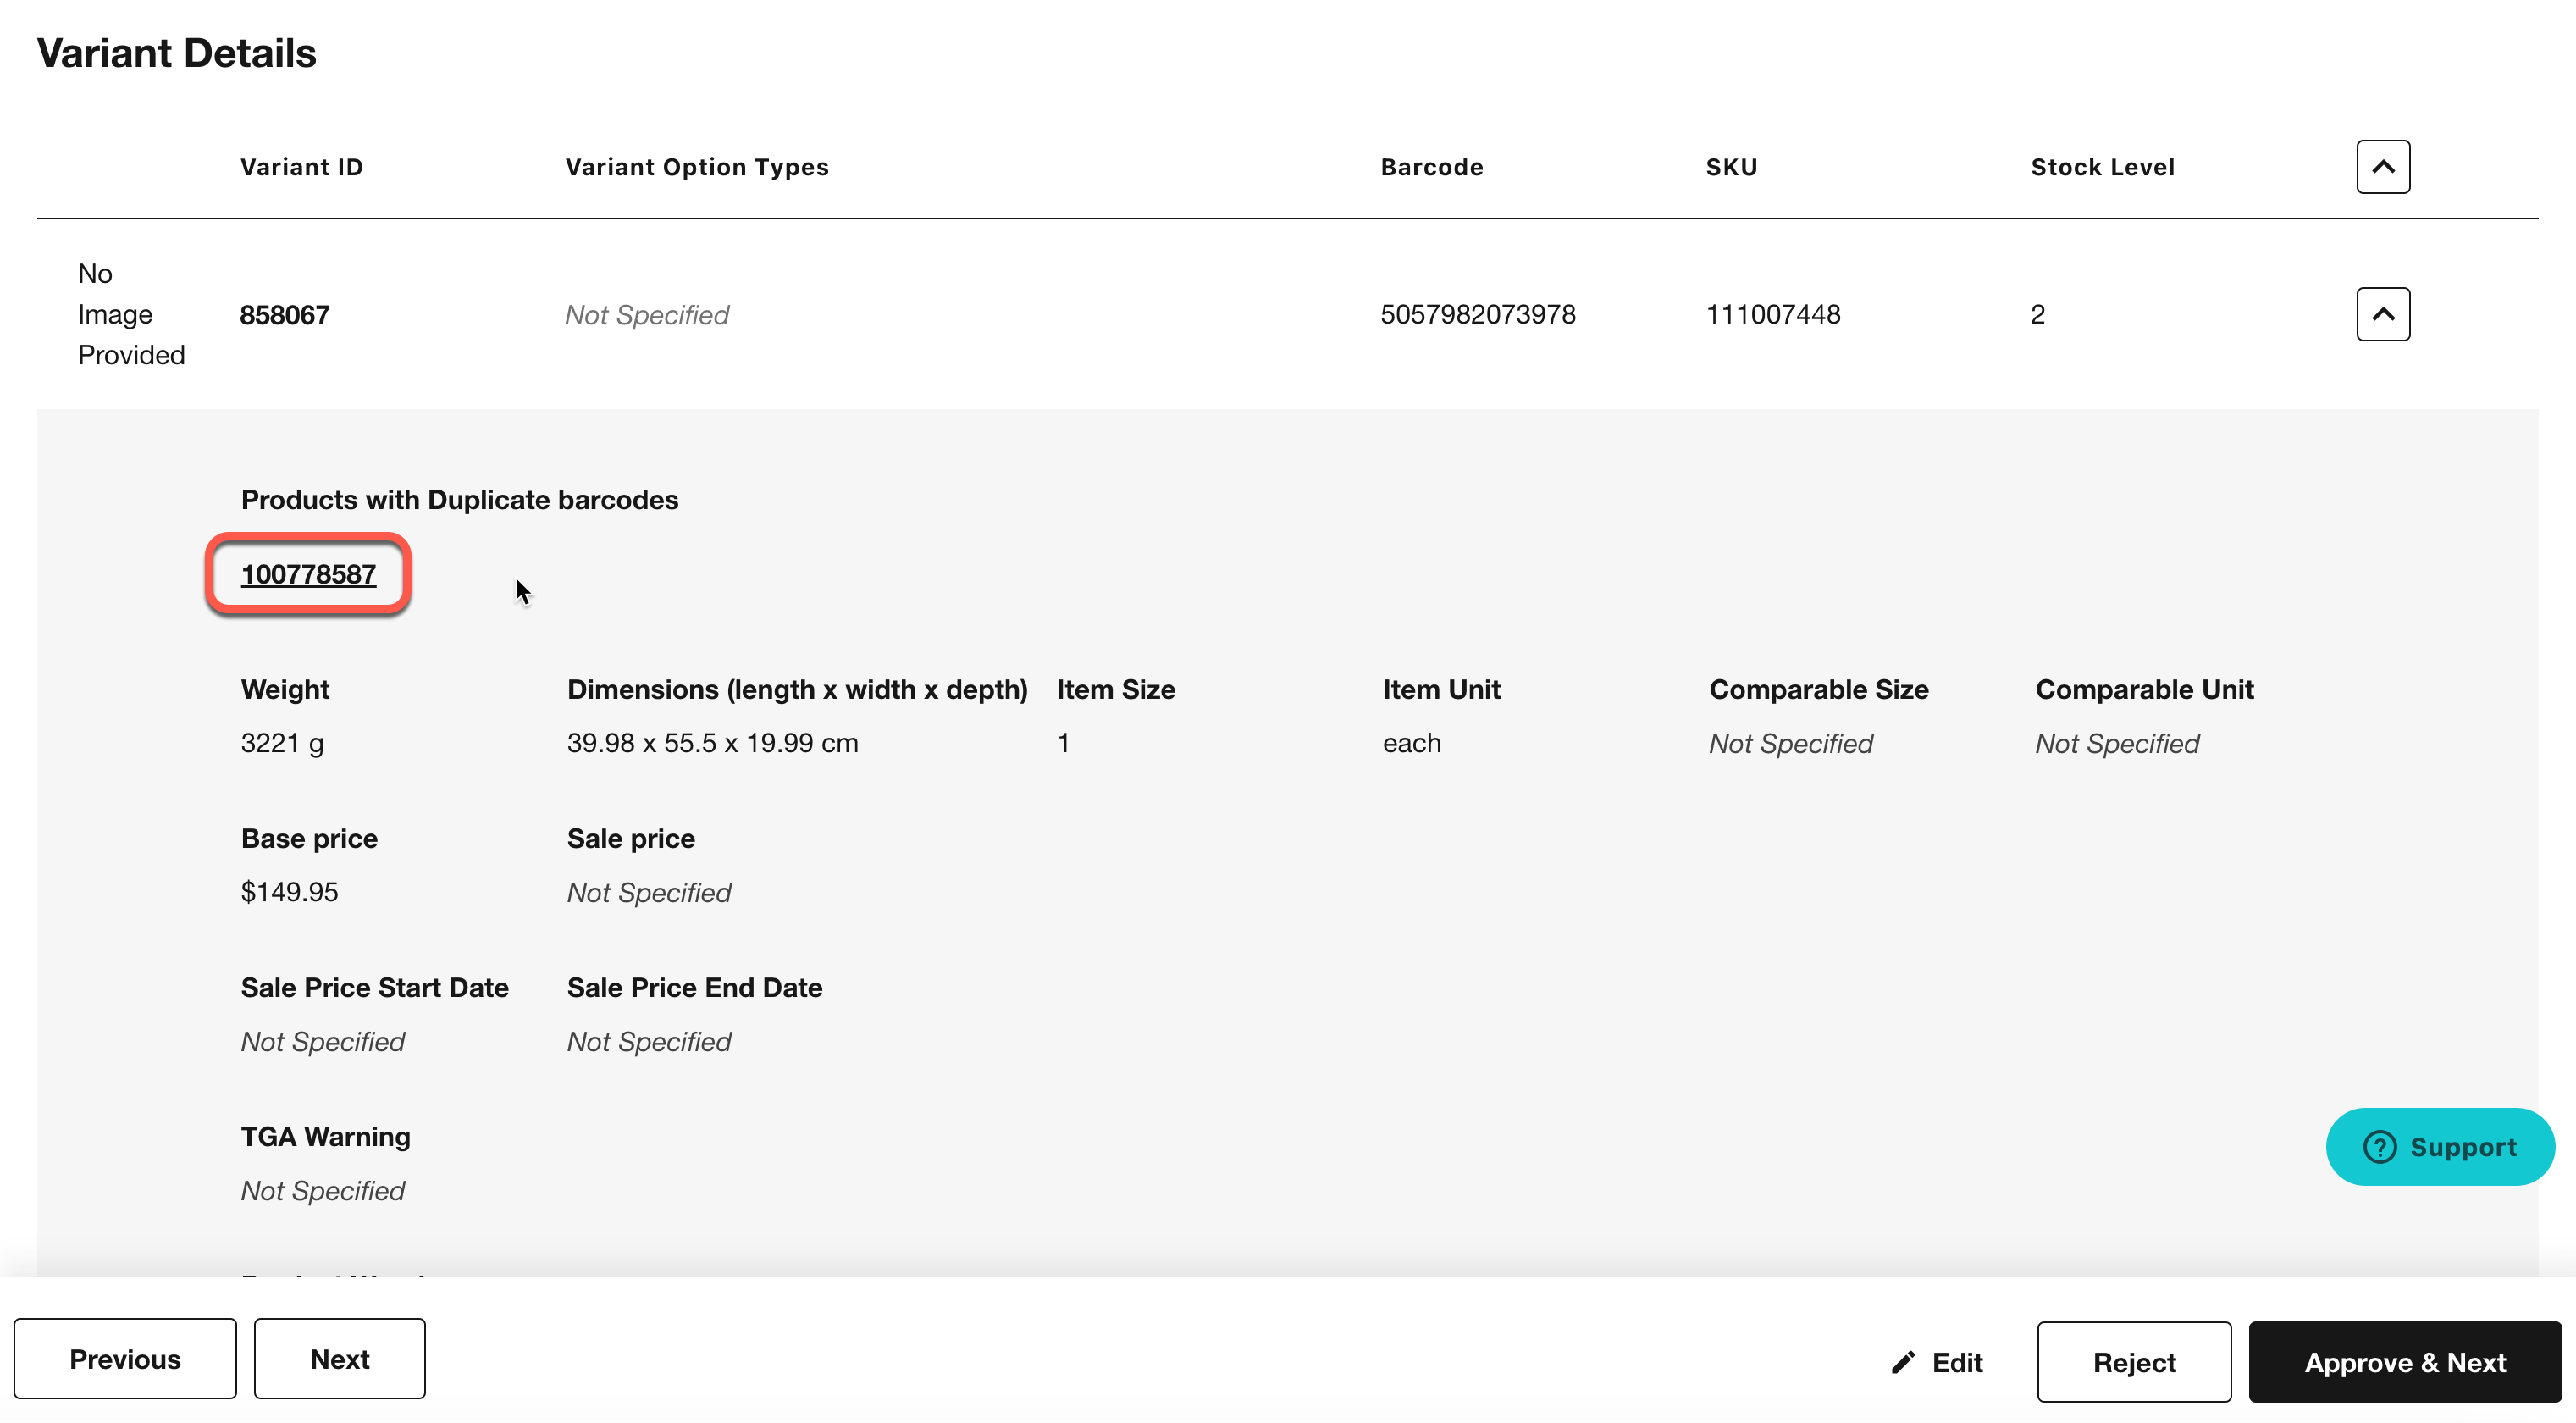
Task: Click the Previous button
Action: pos(125,1359)
